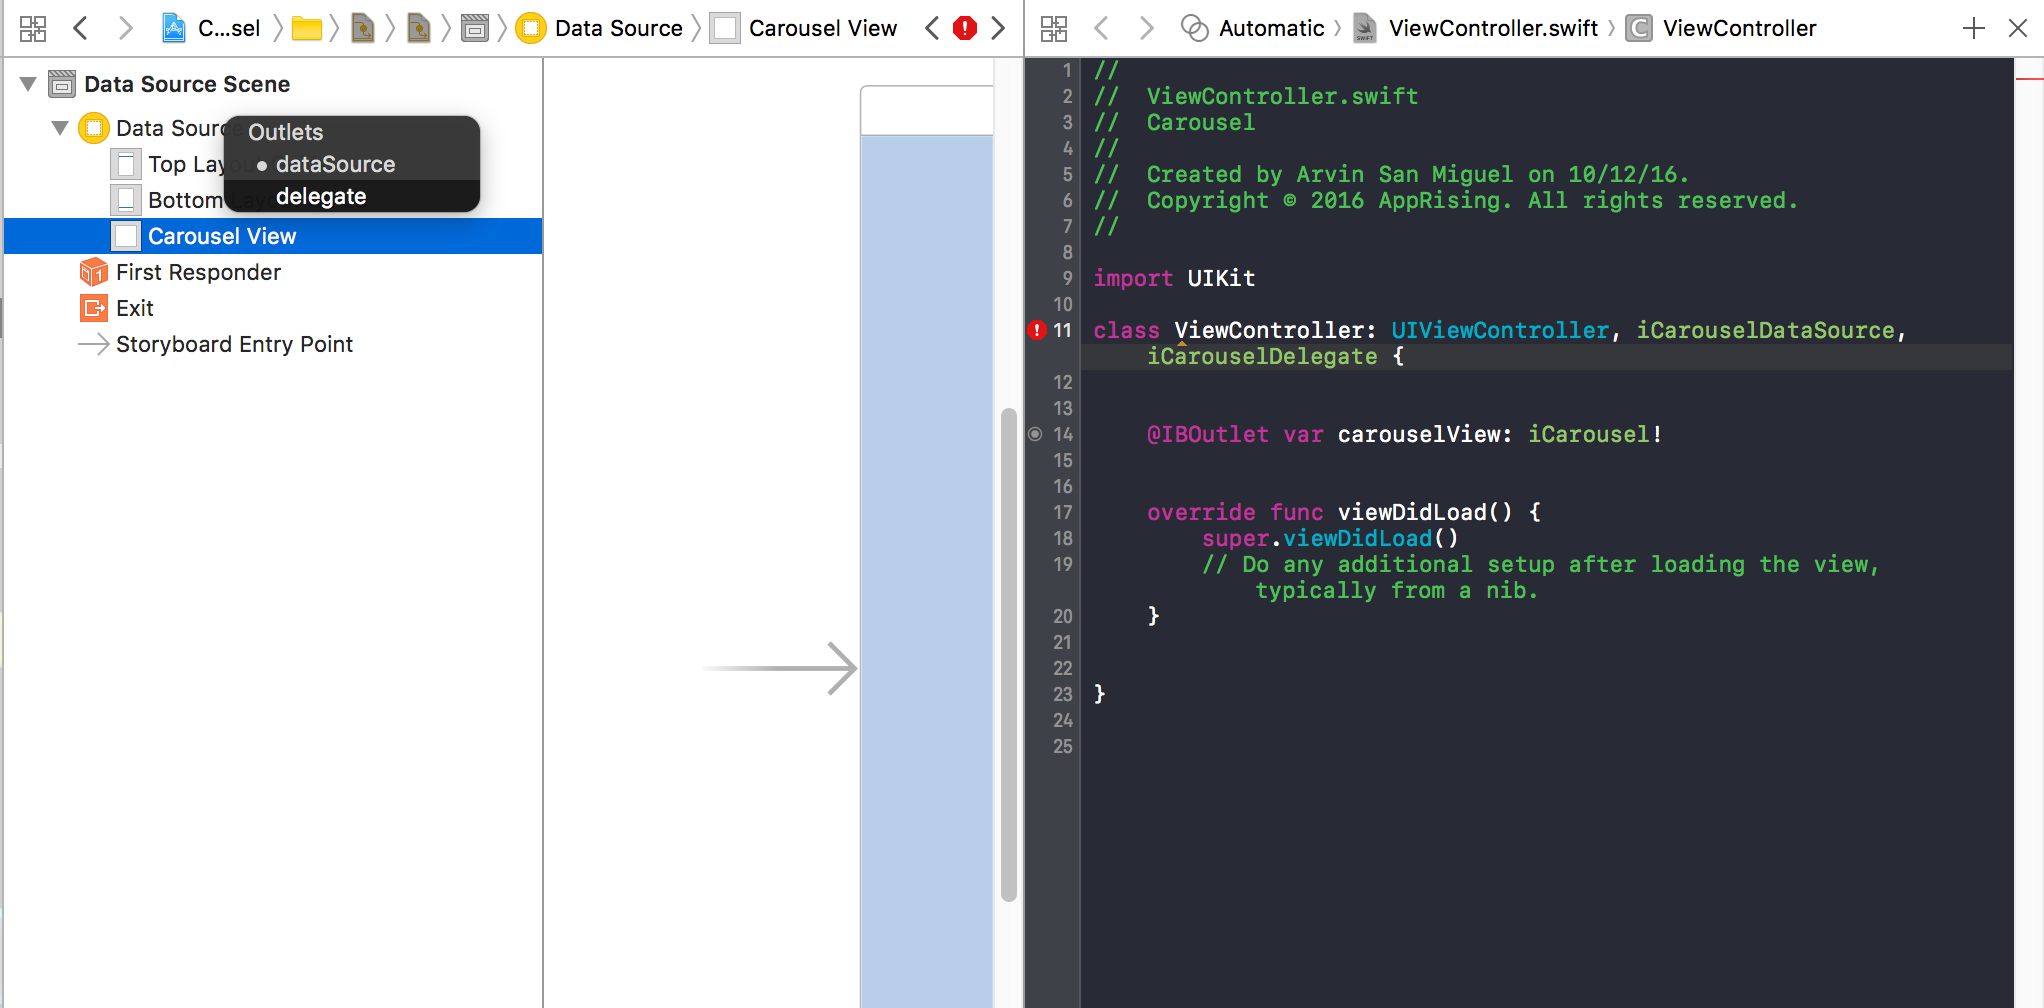The image size is (2044, 1008).
Task: Click the red error badge in the jump bar
Action: 963,27
